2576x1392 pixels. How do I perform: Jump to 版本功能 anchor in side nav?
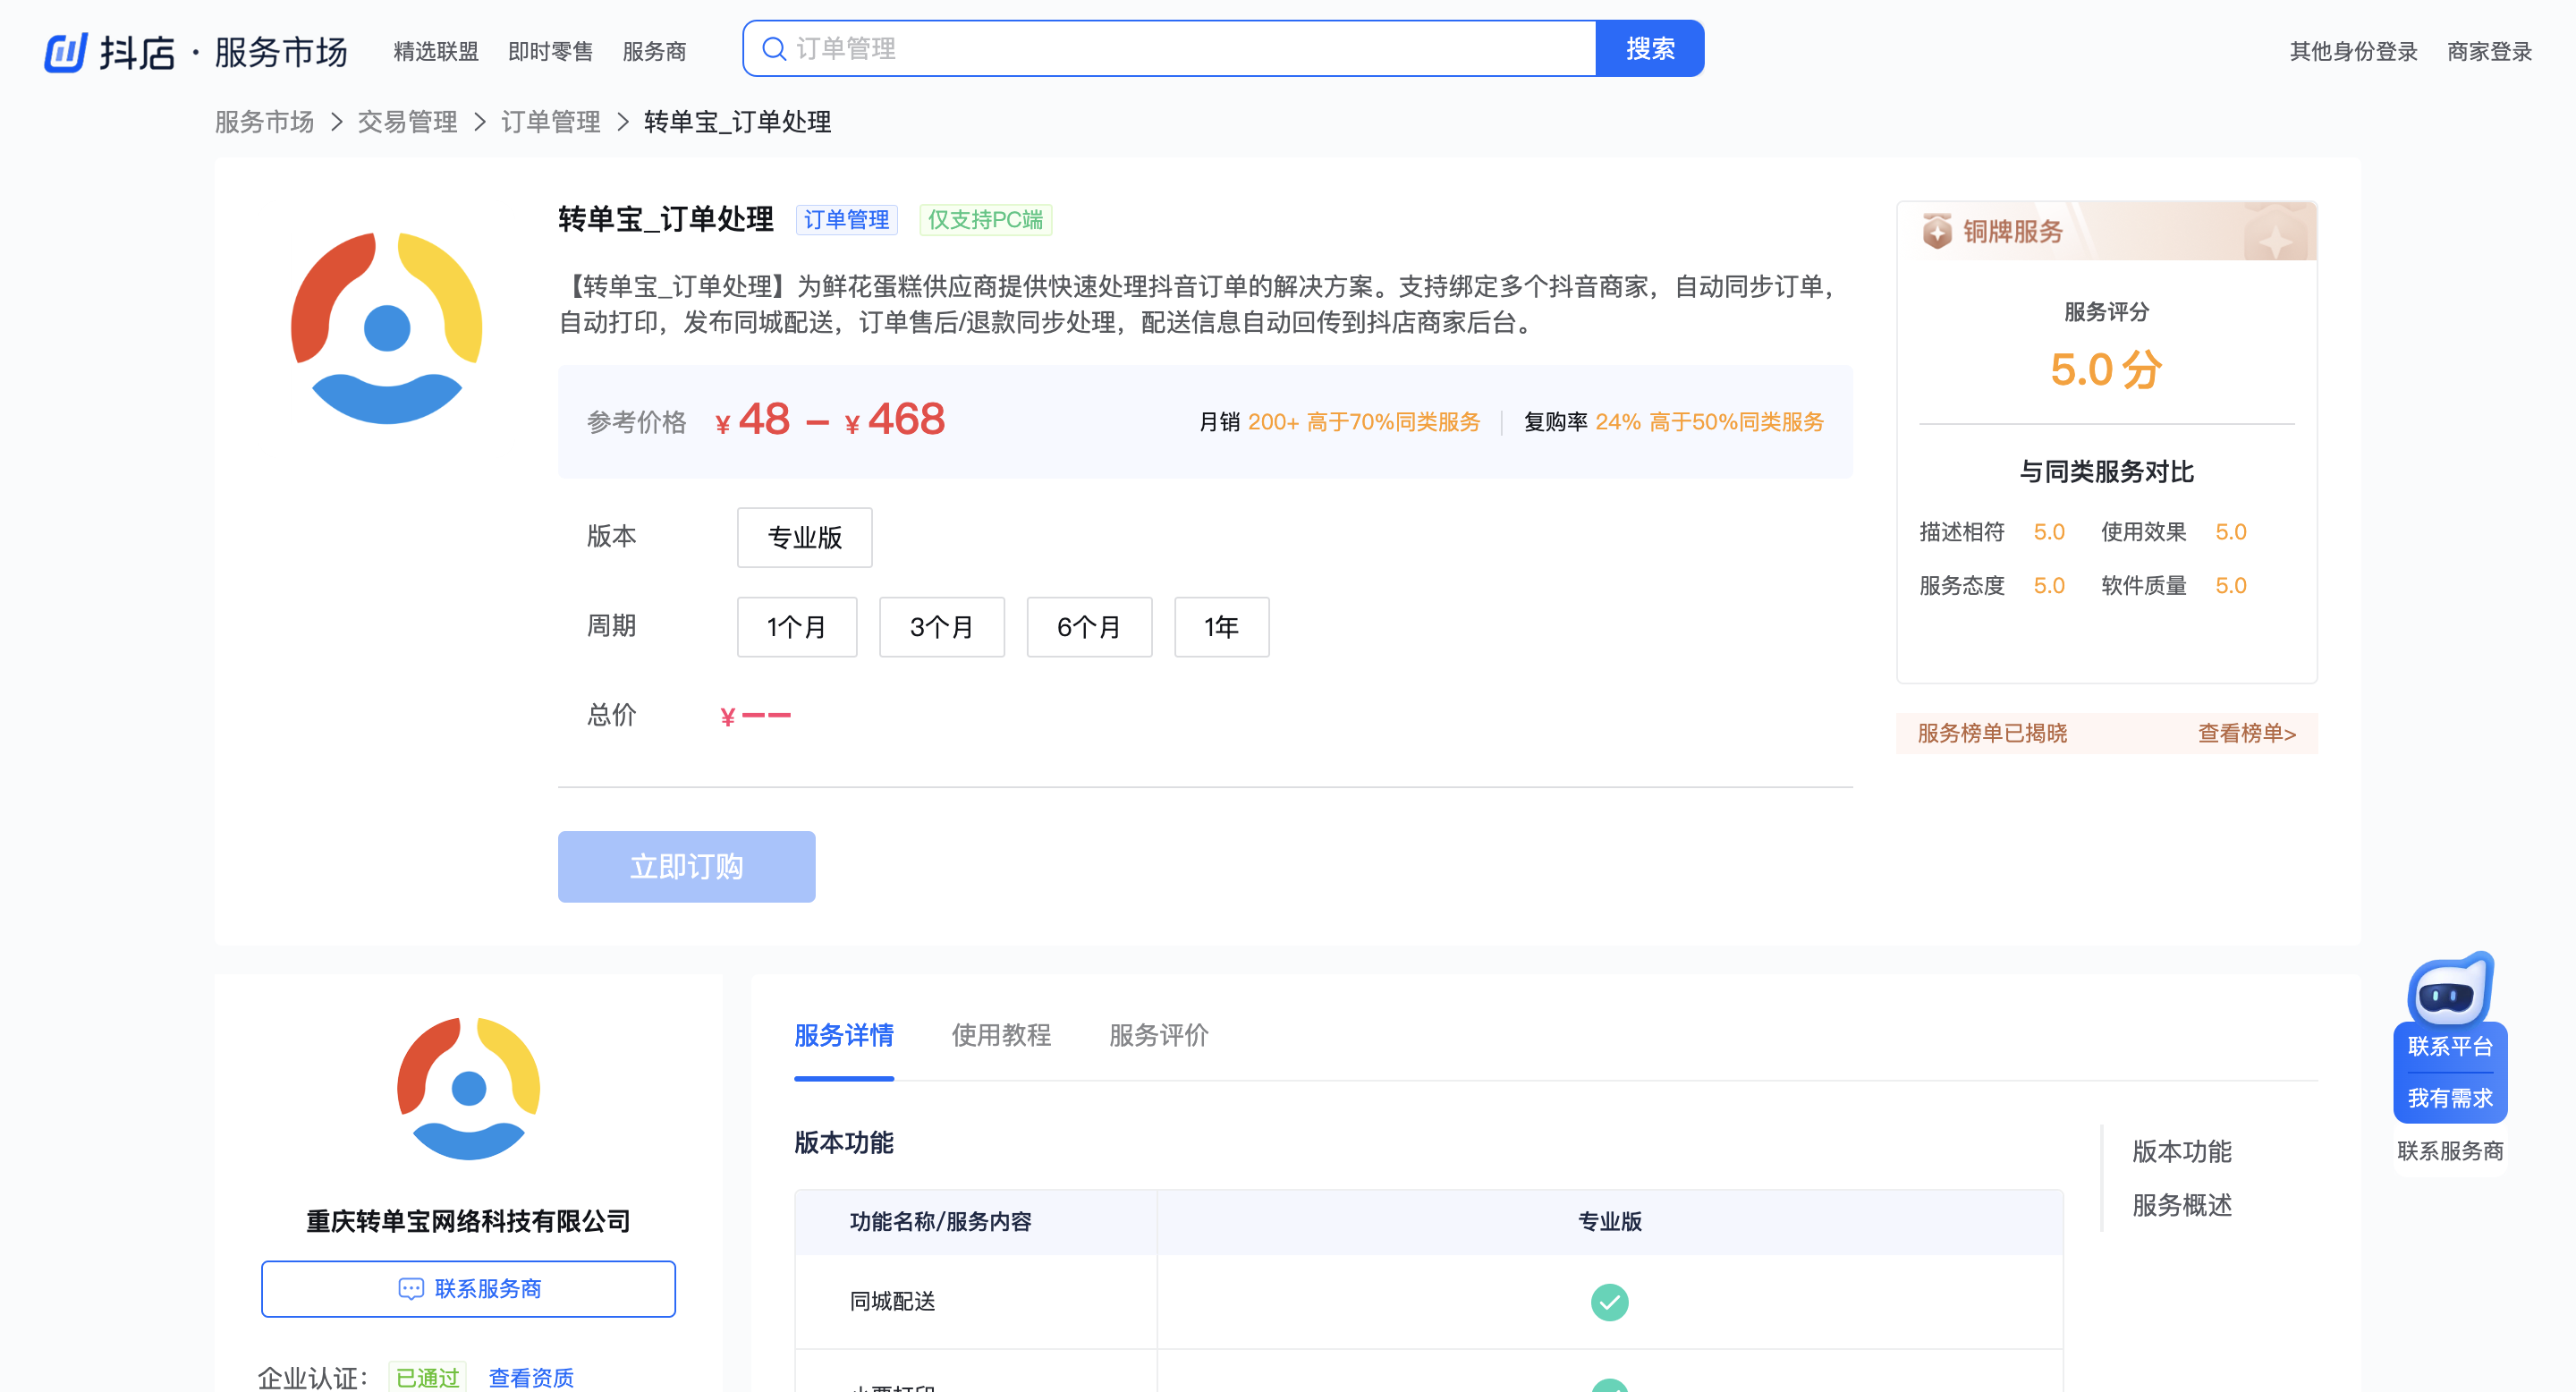2182,1152
